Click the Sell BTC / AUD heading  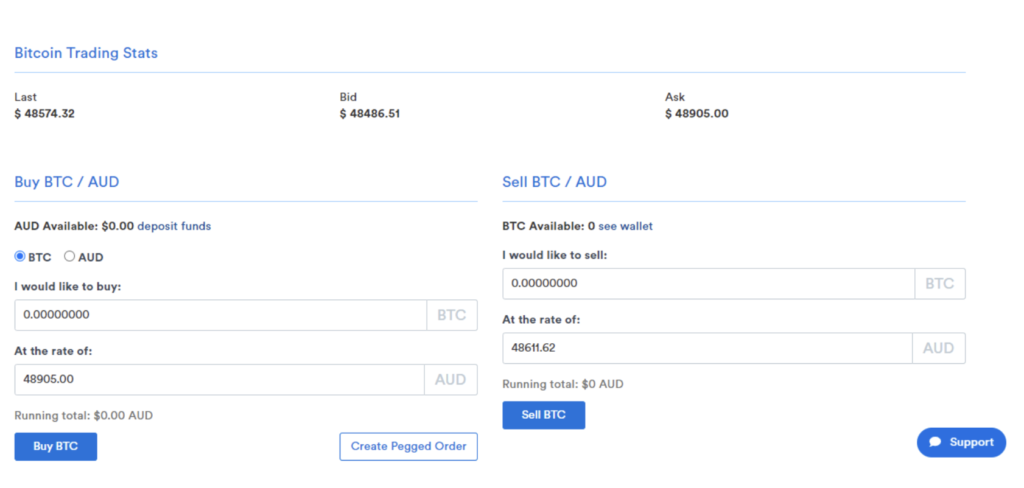point(554,182)
